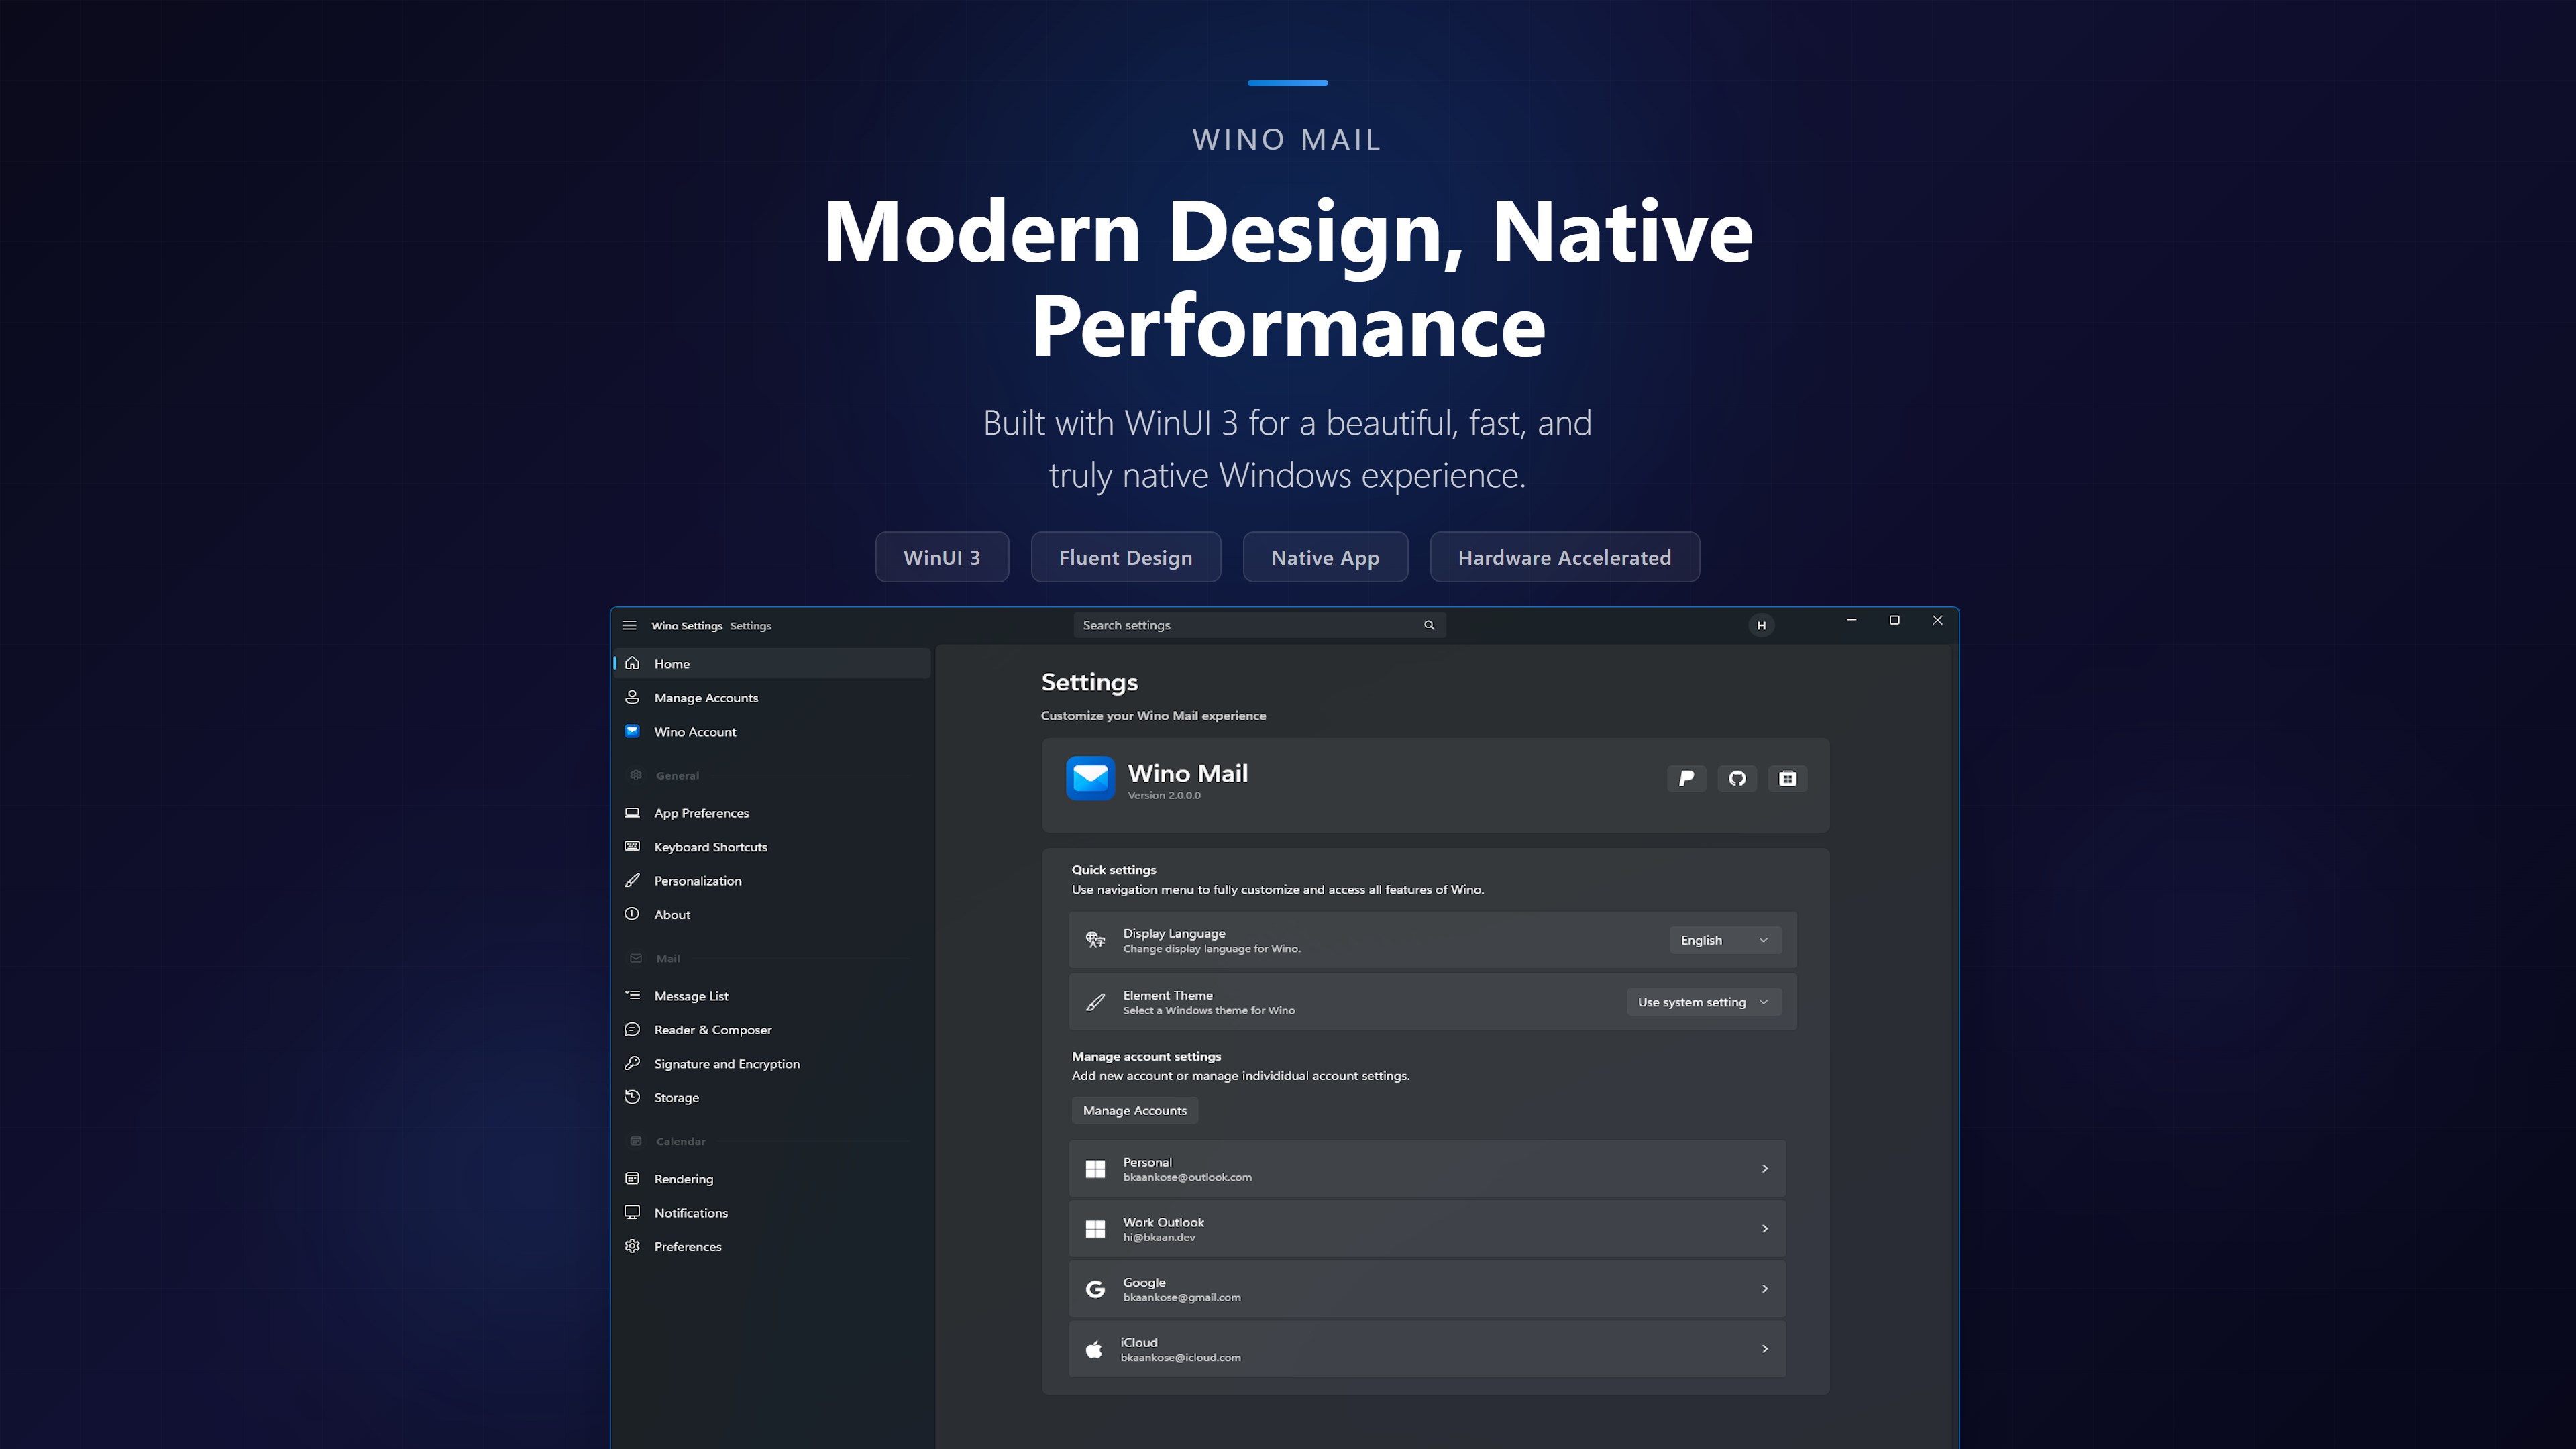The height and width of the screenshot is (1449, 2576).
Task: Click the Native App tag pill
Action: pos(1325,557)
